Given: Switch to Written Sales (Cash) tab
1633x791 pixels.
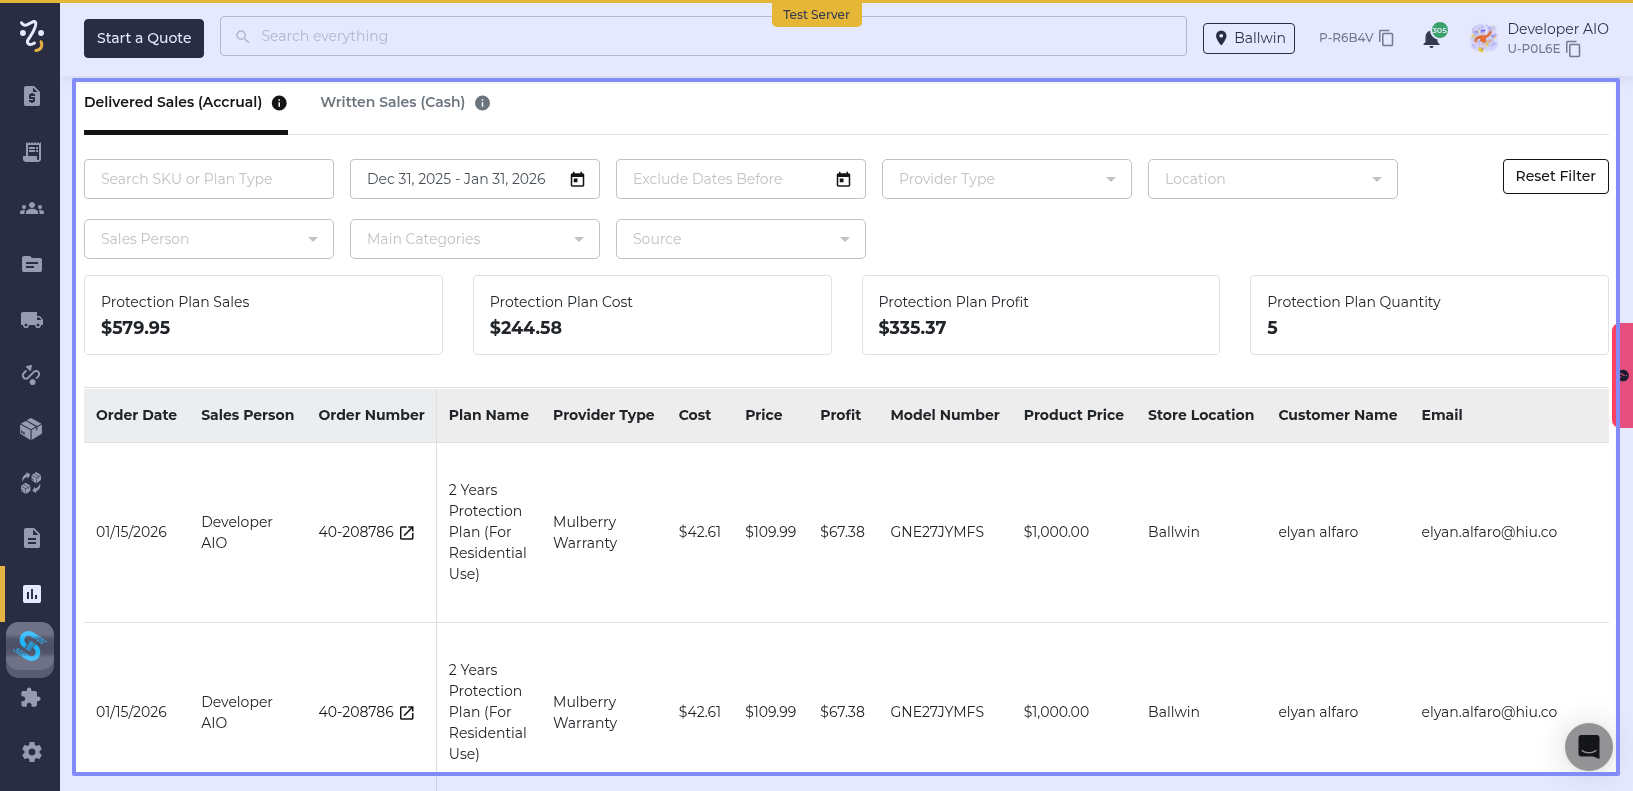Looking at the screenshot, I should (x=392, y=102).
